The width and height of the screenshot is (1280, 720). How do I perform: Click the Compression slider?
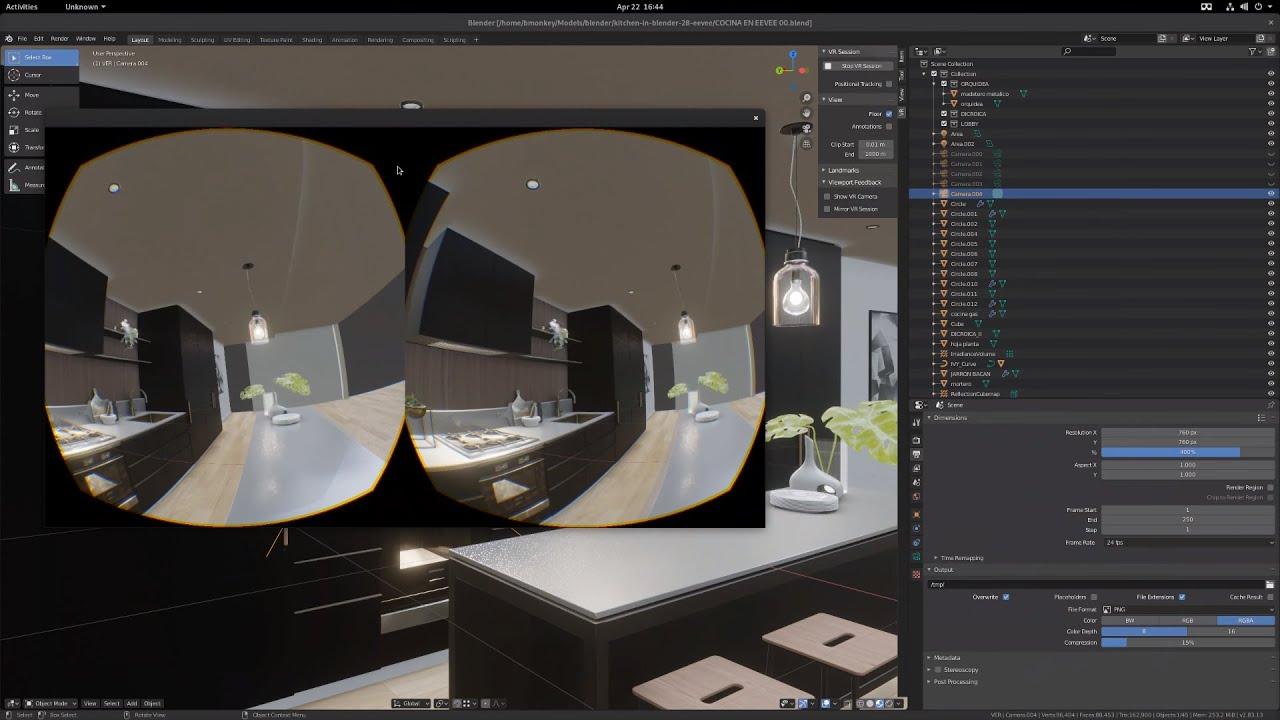[1188, 642]
